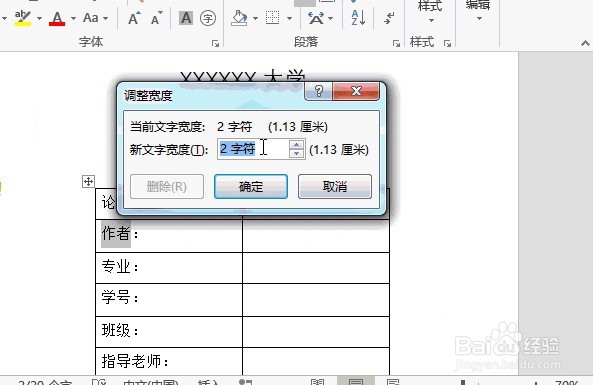Viewport: 593px width, 385px height.
Task: Decrease new text width with down spinner
Action: (x=296, y=154)
